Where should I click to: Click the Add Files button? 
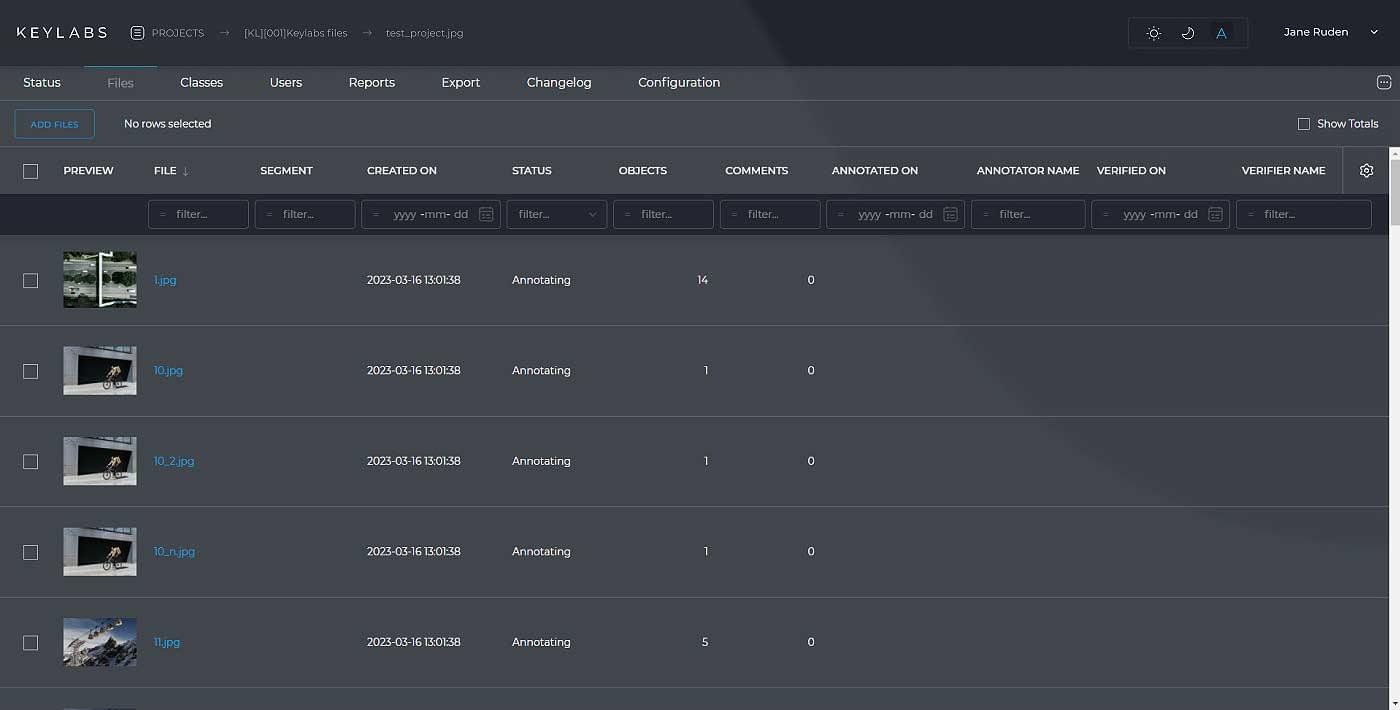(54, 124)
